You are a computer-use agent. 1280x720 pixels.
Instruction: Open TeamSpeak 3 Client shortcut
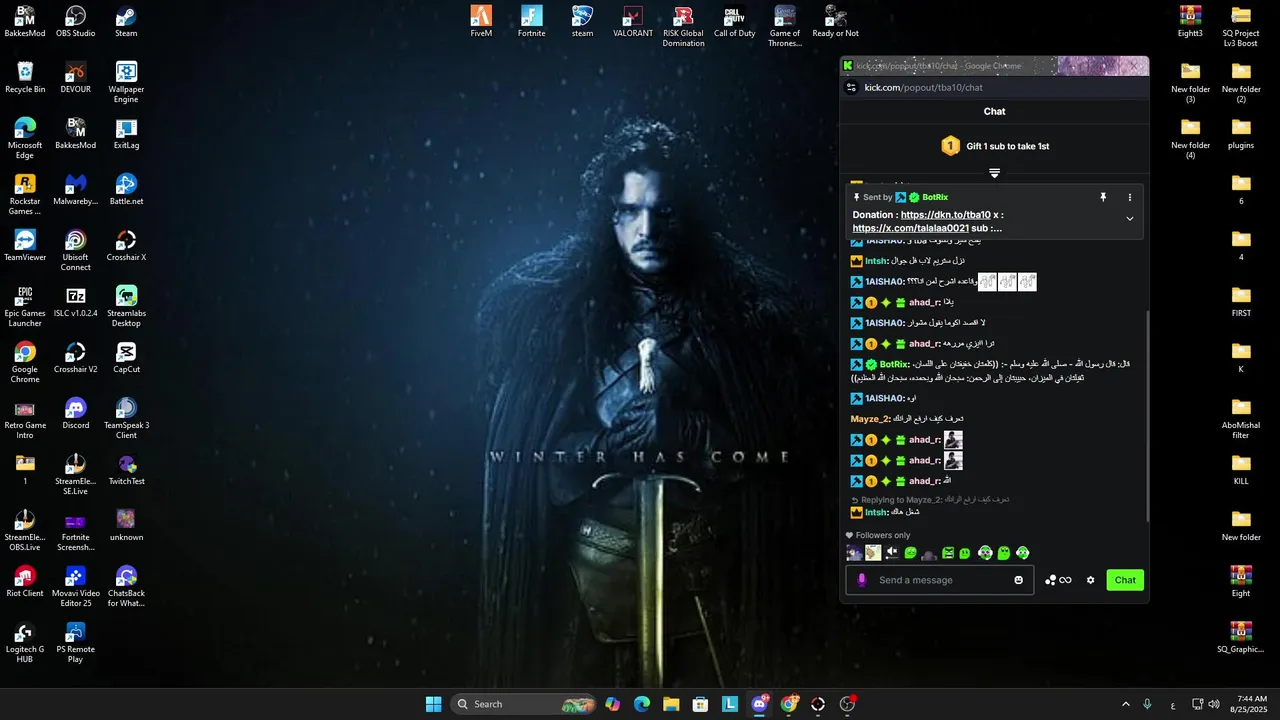click(126, 418)
